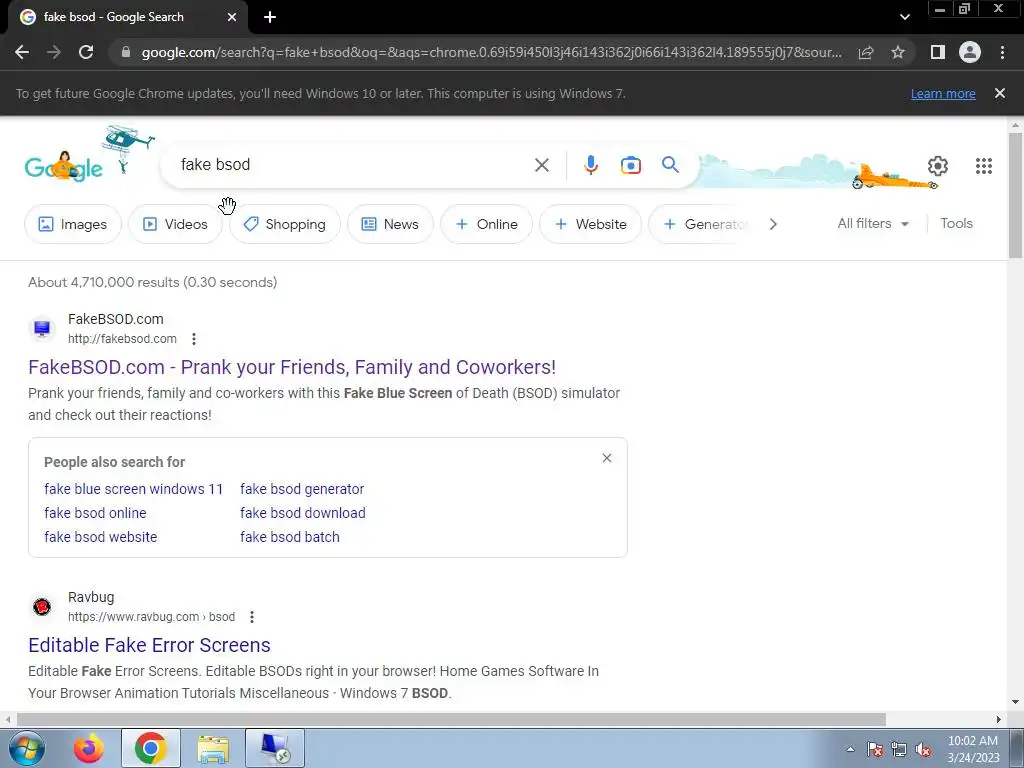The width and height of the screenshot is (1024, 768).
Task: Close the People also search for box
Action: point(607,458)
